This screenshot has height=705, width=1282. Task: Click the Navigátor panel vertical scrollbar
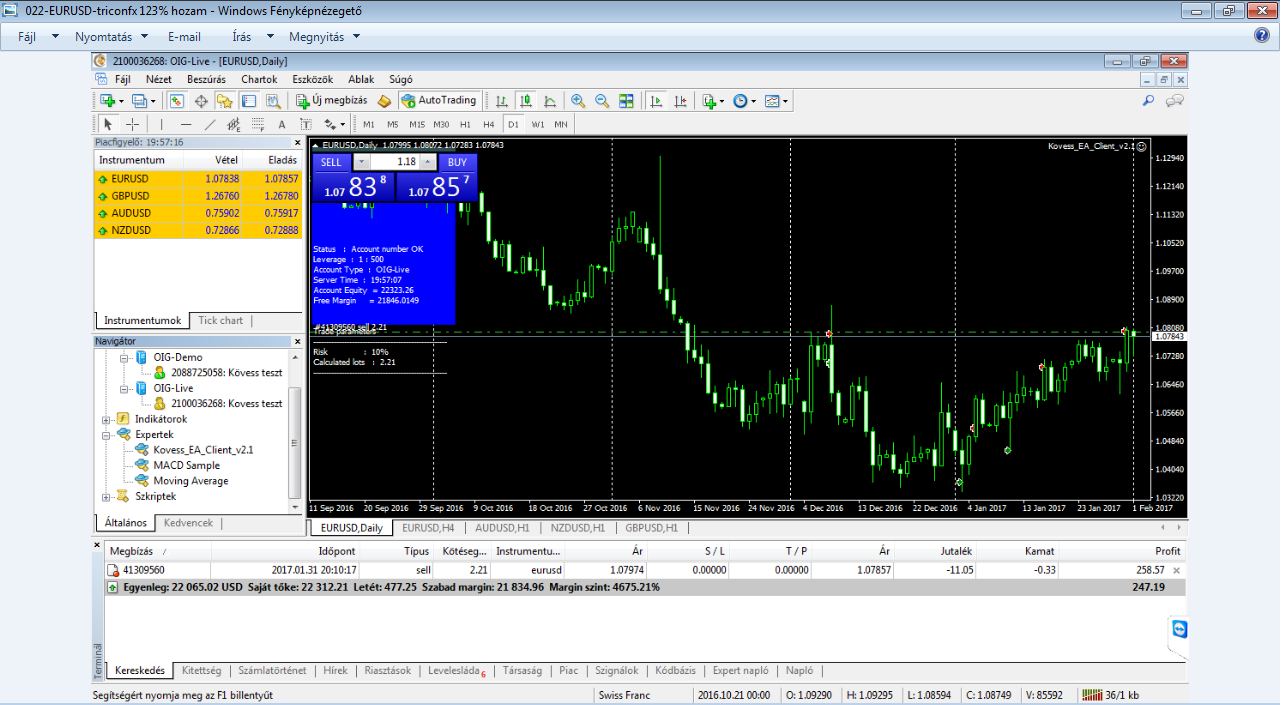[294, 440]
